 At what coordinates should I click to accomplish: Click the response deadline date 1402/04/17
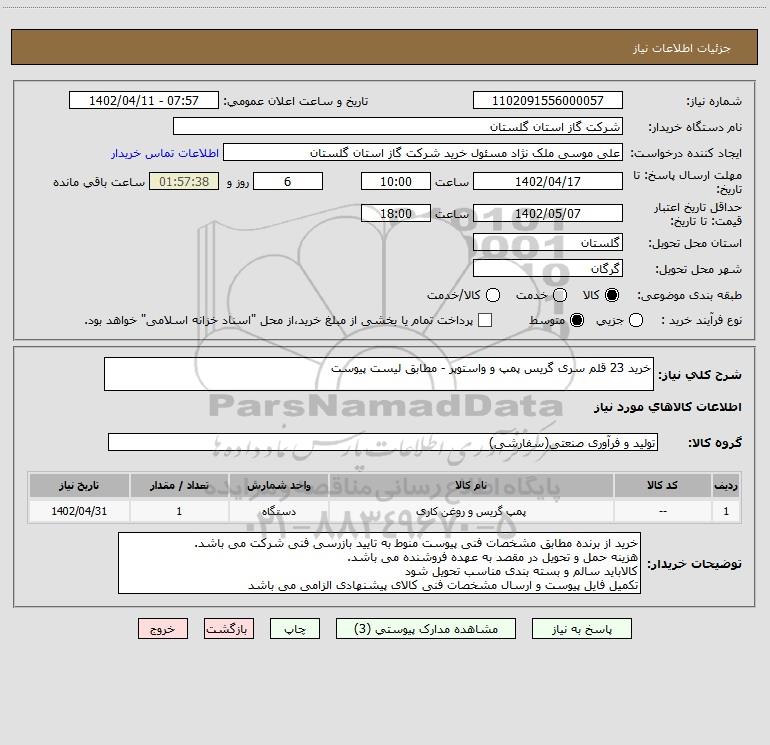548,181
